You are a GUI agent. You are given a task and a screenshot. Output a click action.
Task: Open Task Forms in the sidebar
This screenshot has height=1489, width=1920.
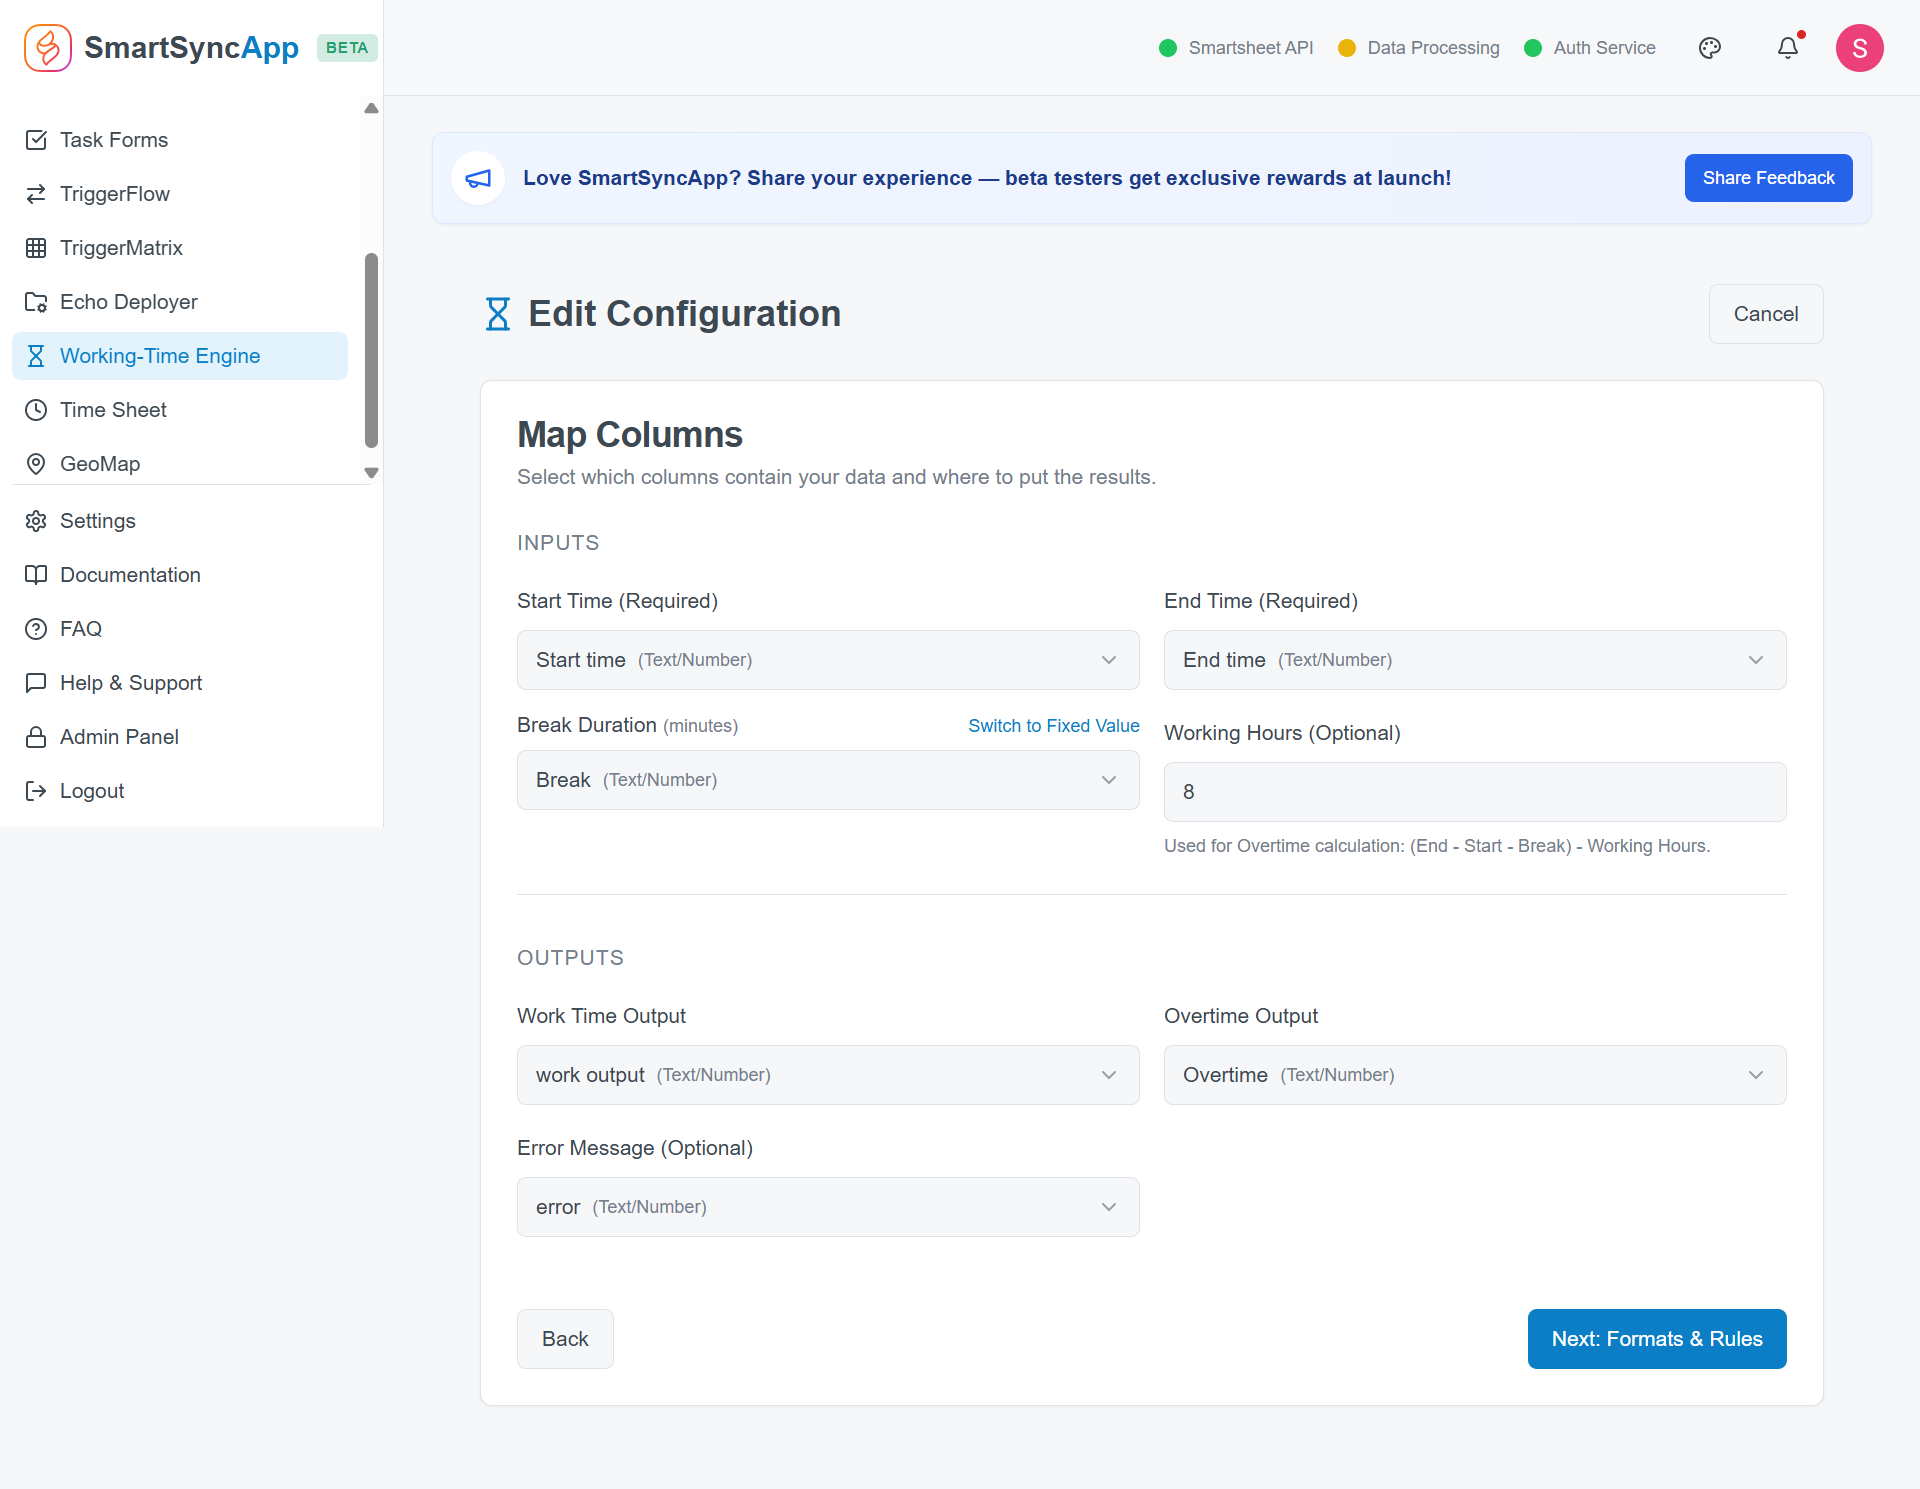(180, 140)
